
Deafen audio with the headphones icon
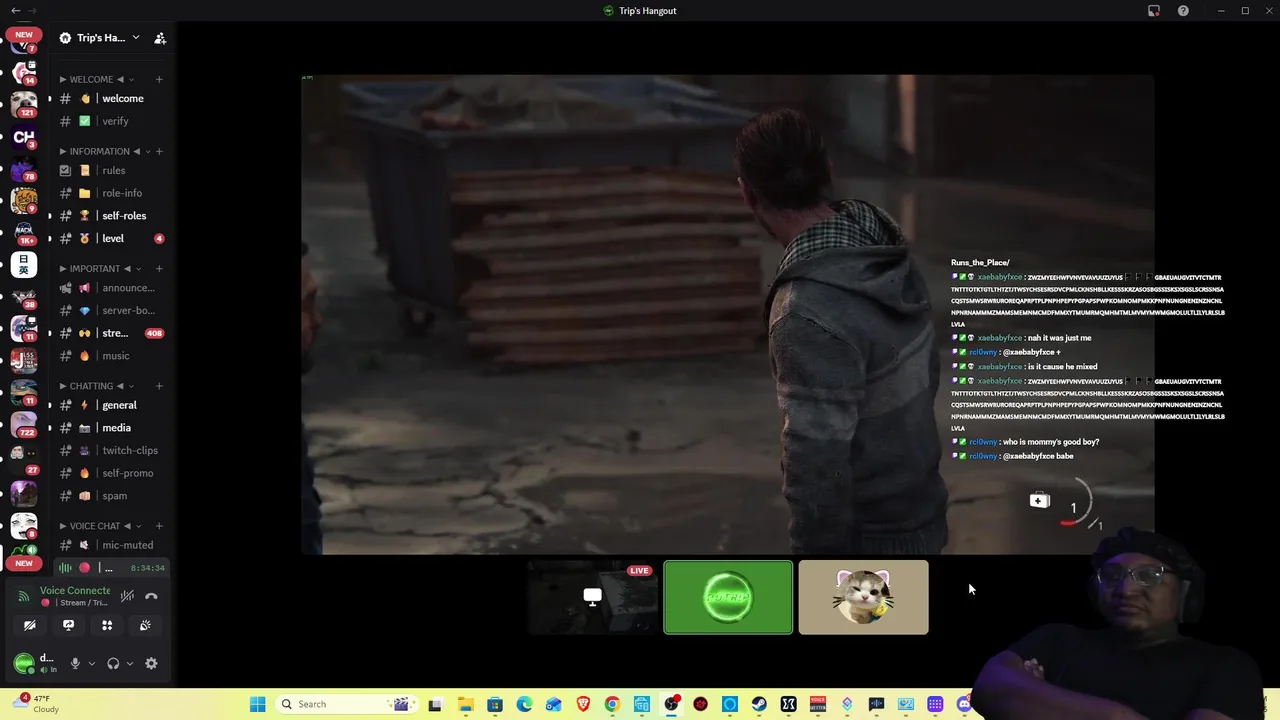click(113, 663)
